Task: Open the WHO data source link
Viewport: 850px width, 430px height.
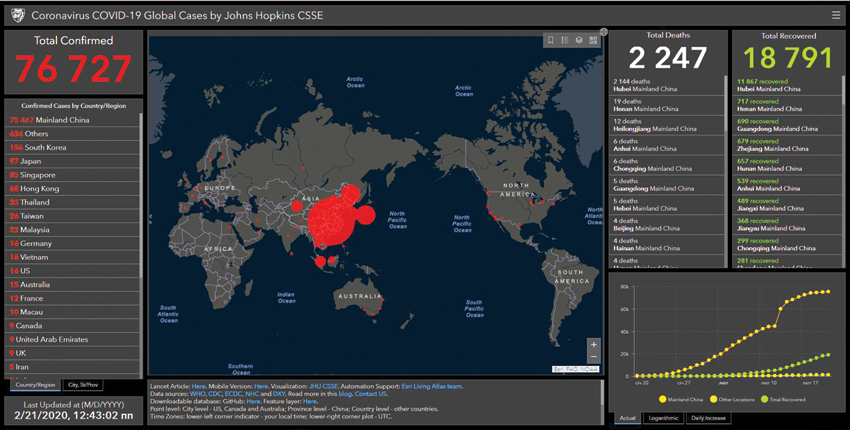Action: click(x=197, y=394)
